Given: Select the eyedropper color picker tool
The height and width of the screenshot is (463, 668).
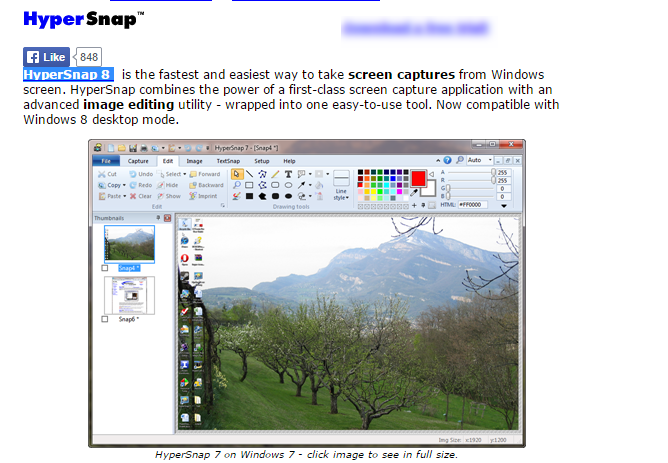Looking at the screenshot, I should click(x=414, y=193).
